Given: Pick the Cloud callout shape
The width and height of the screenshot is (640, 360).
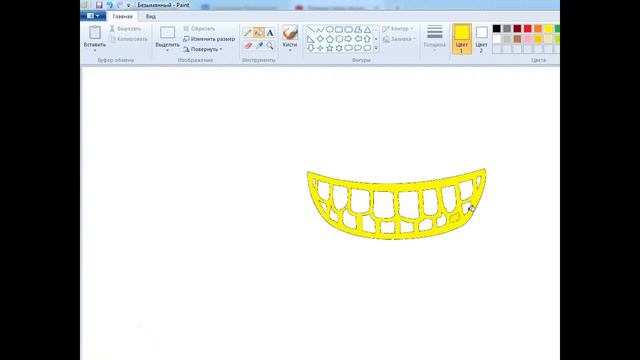Looking at the screenshot, I should (367, 48).
